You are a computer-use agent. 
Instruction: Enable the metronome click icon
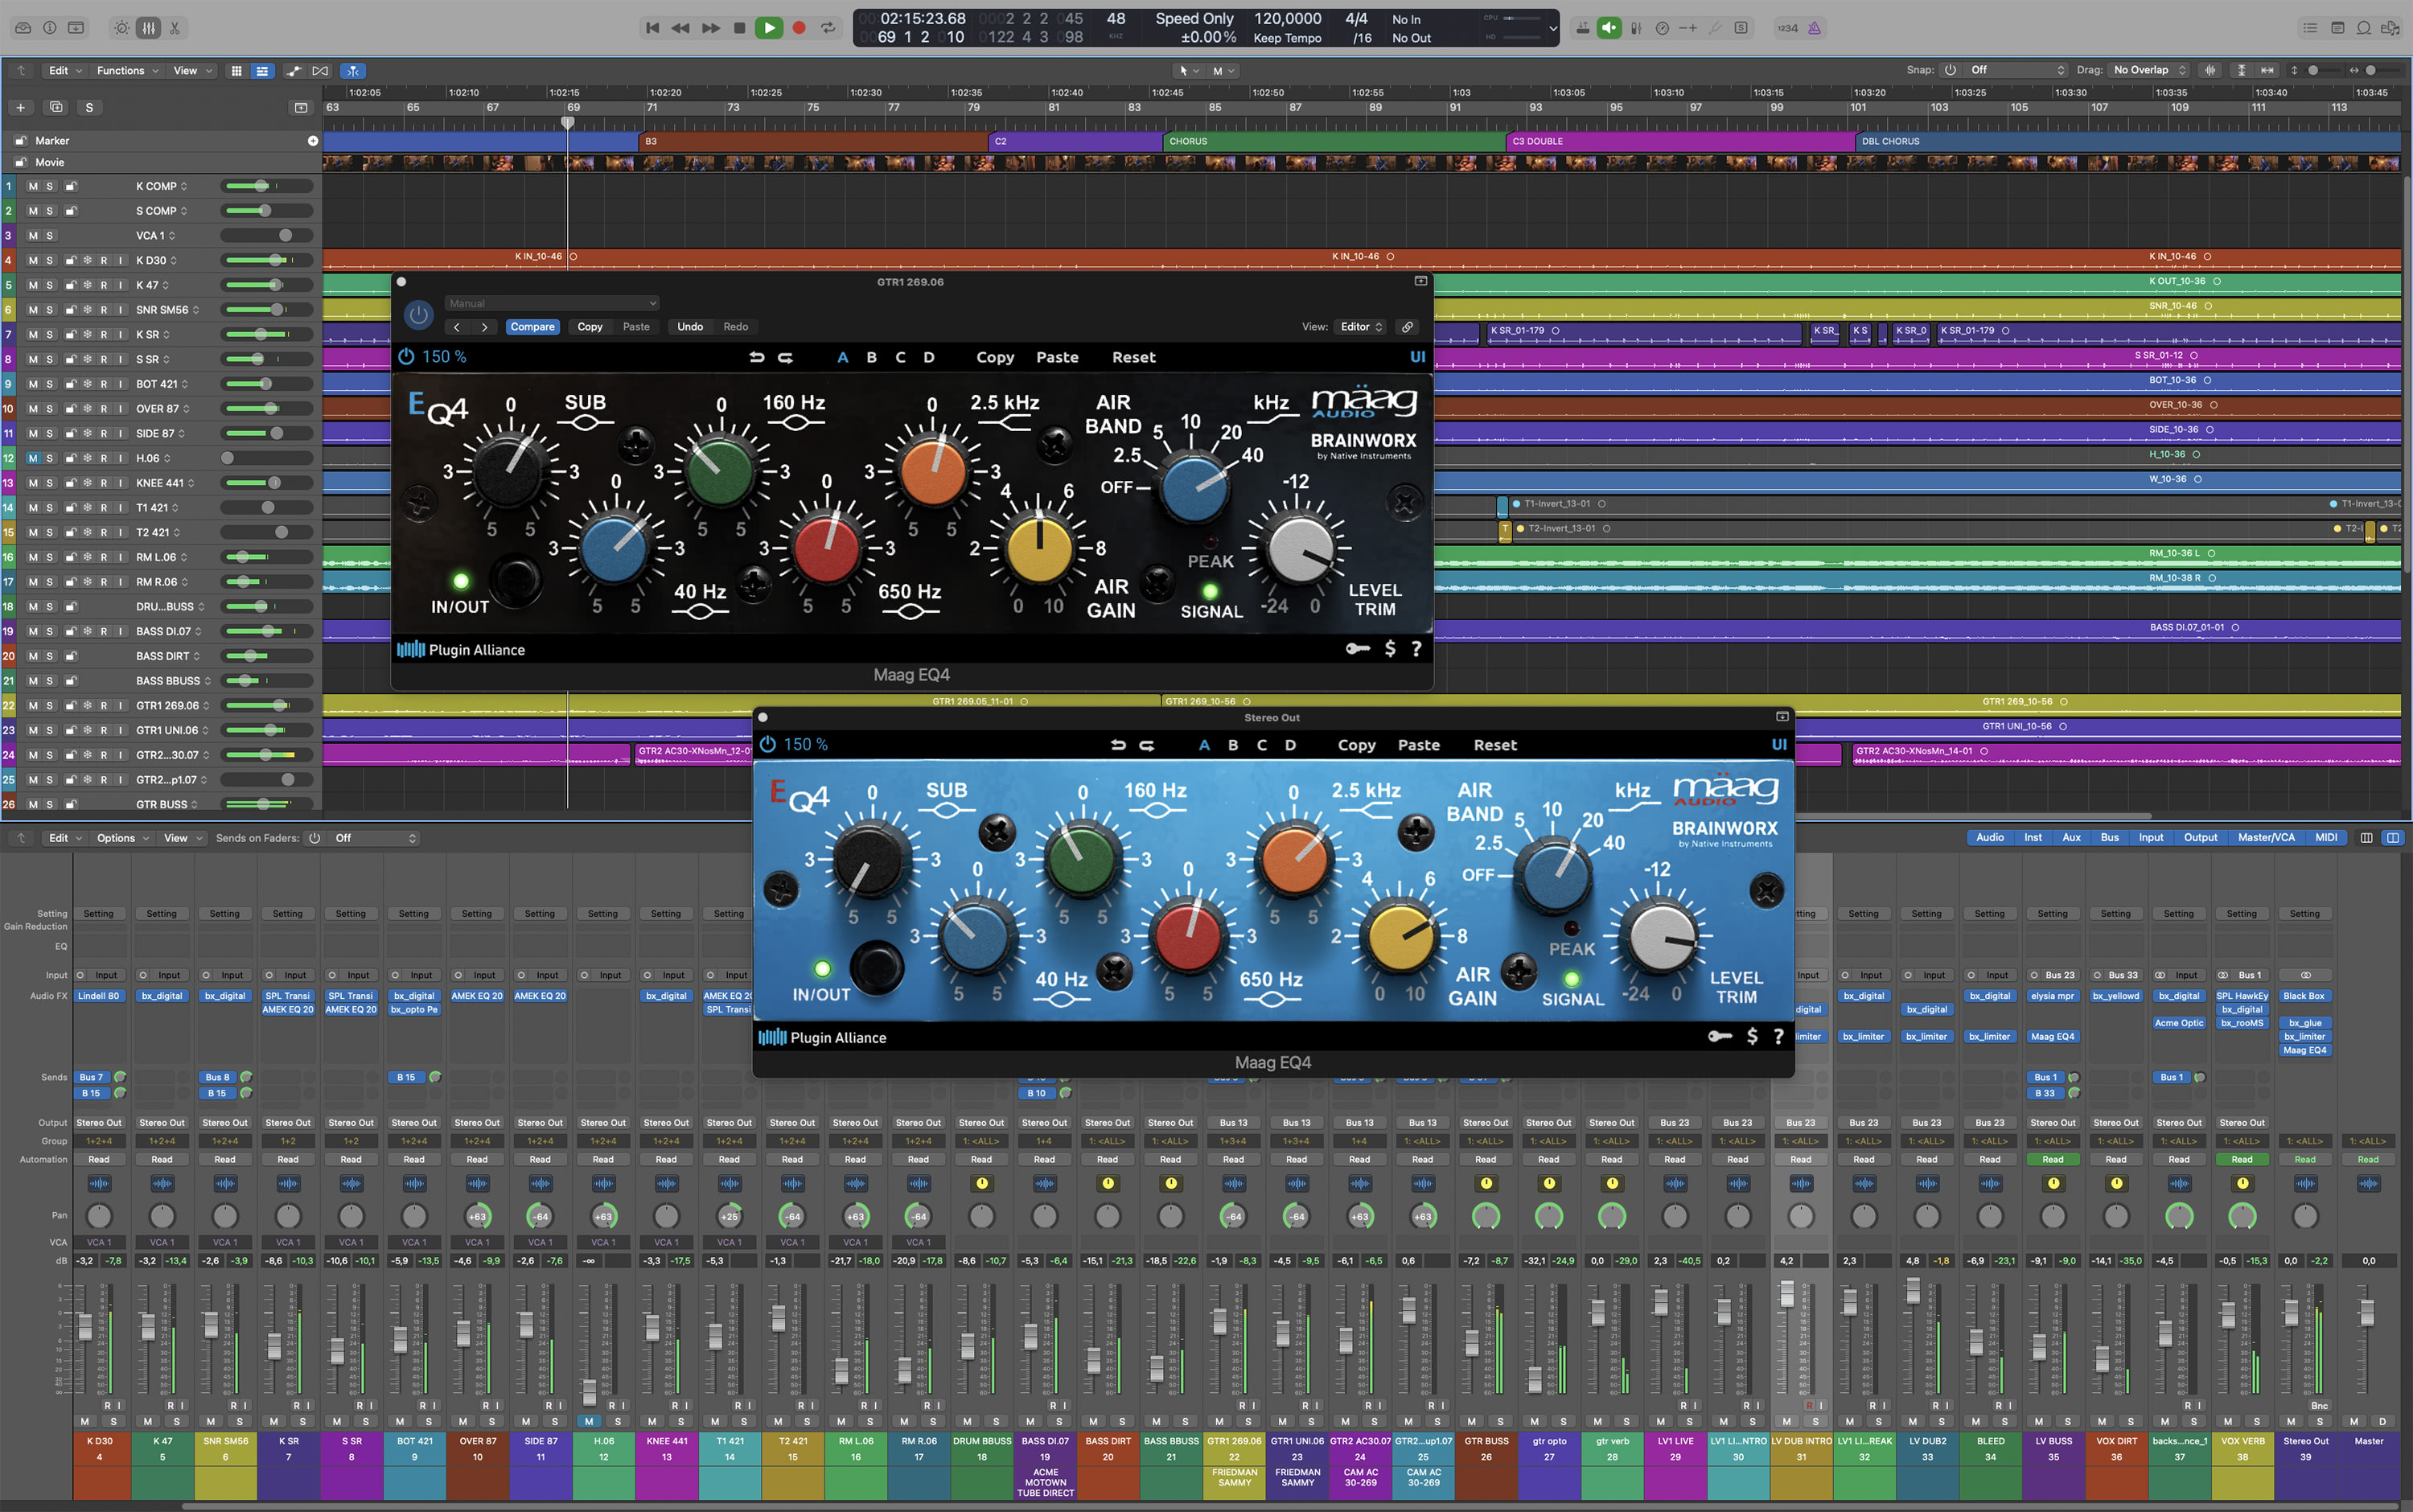pyautogui.click(x=1814, y=28)
